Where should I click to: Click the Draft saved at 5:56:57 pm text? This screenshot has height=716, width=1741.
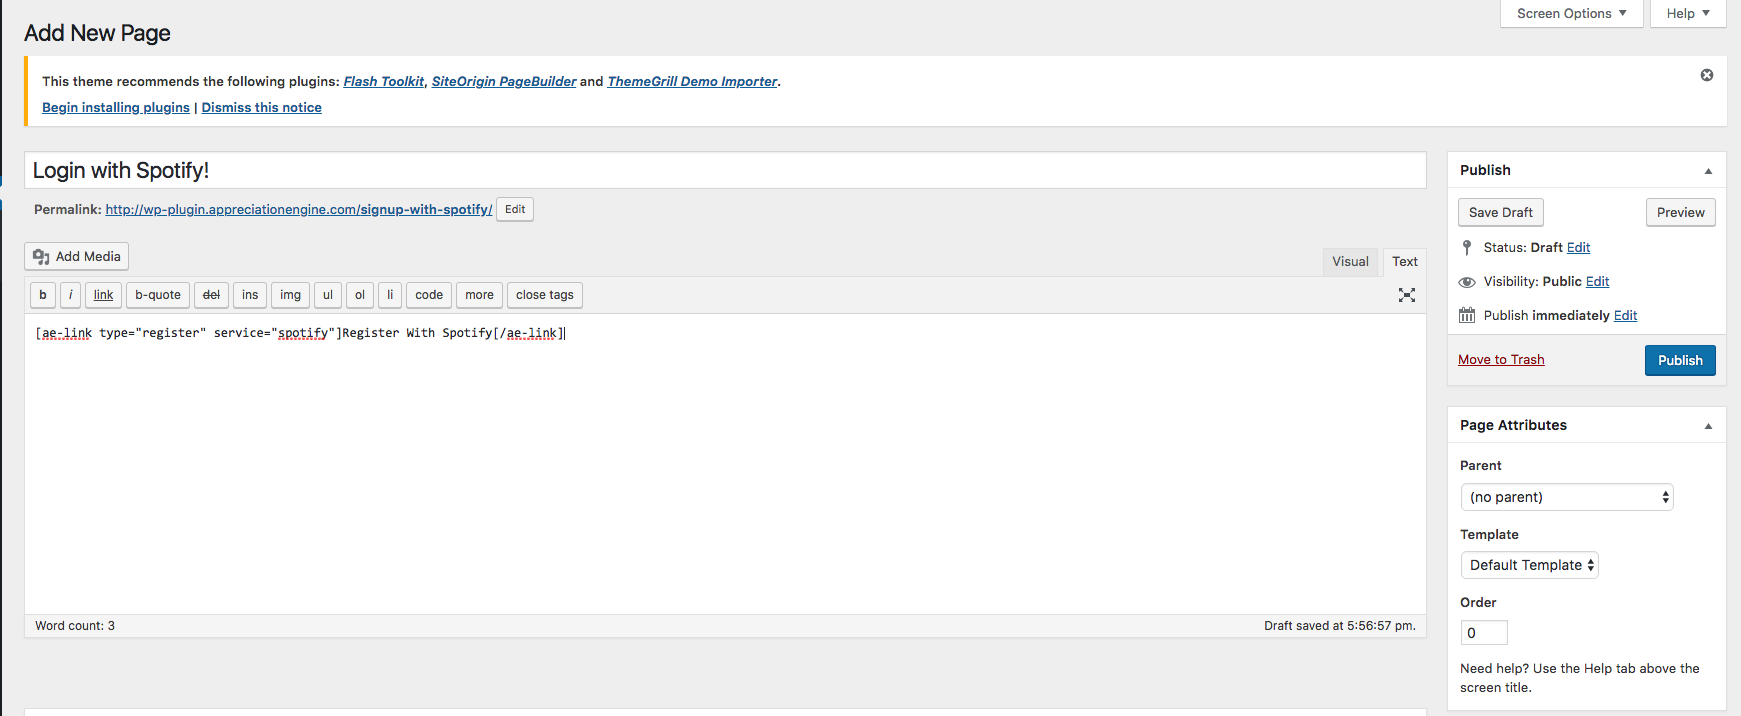(x=1340, y=626)
